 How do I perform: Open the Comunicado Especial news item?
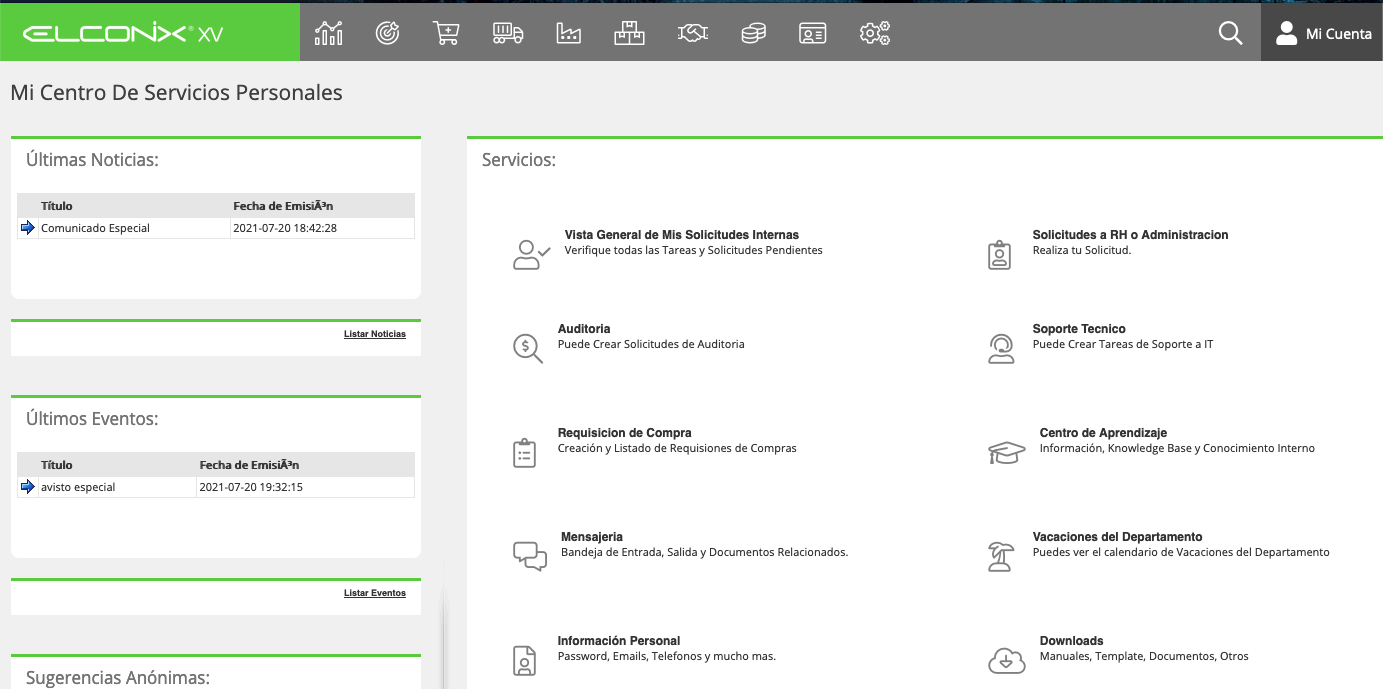coord(95,228)
